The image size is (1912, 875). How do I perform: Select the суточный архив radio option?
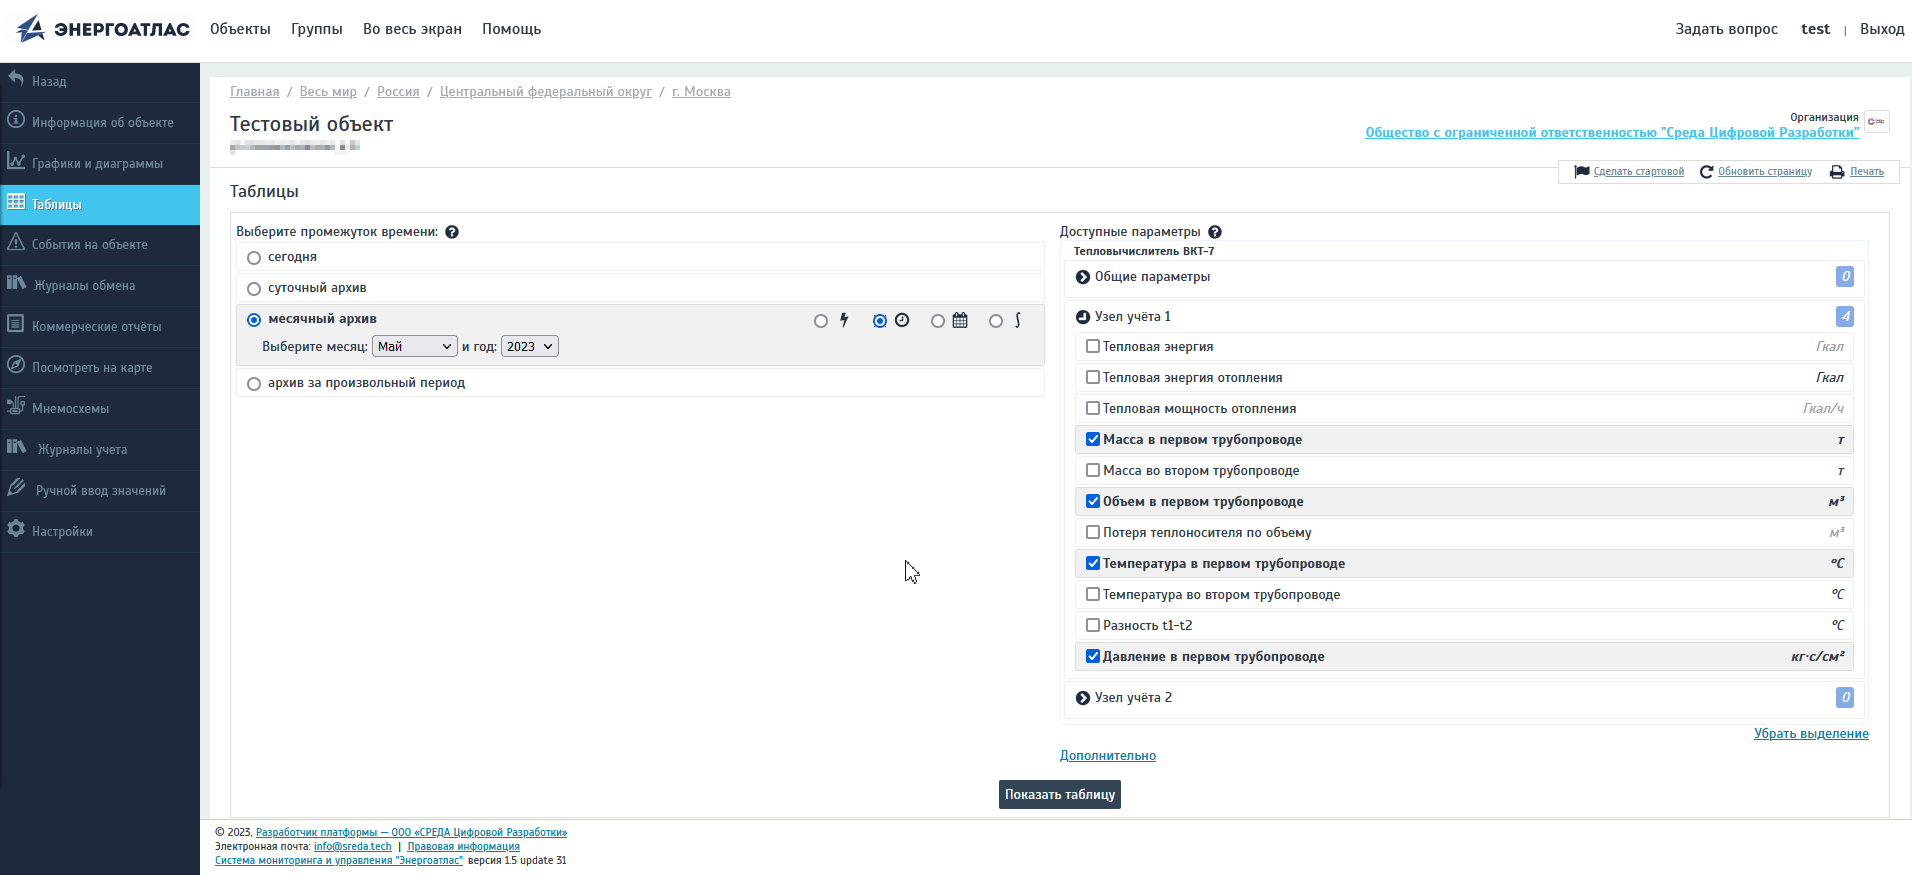(x=254, y=289)
